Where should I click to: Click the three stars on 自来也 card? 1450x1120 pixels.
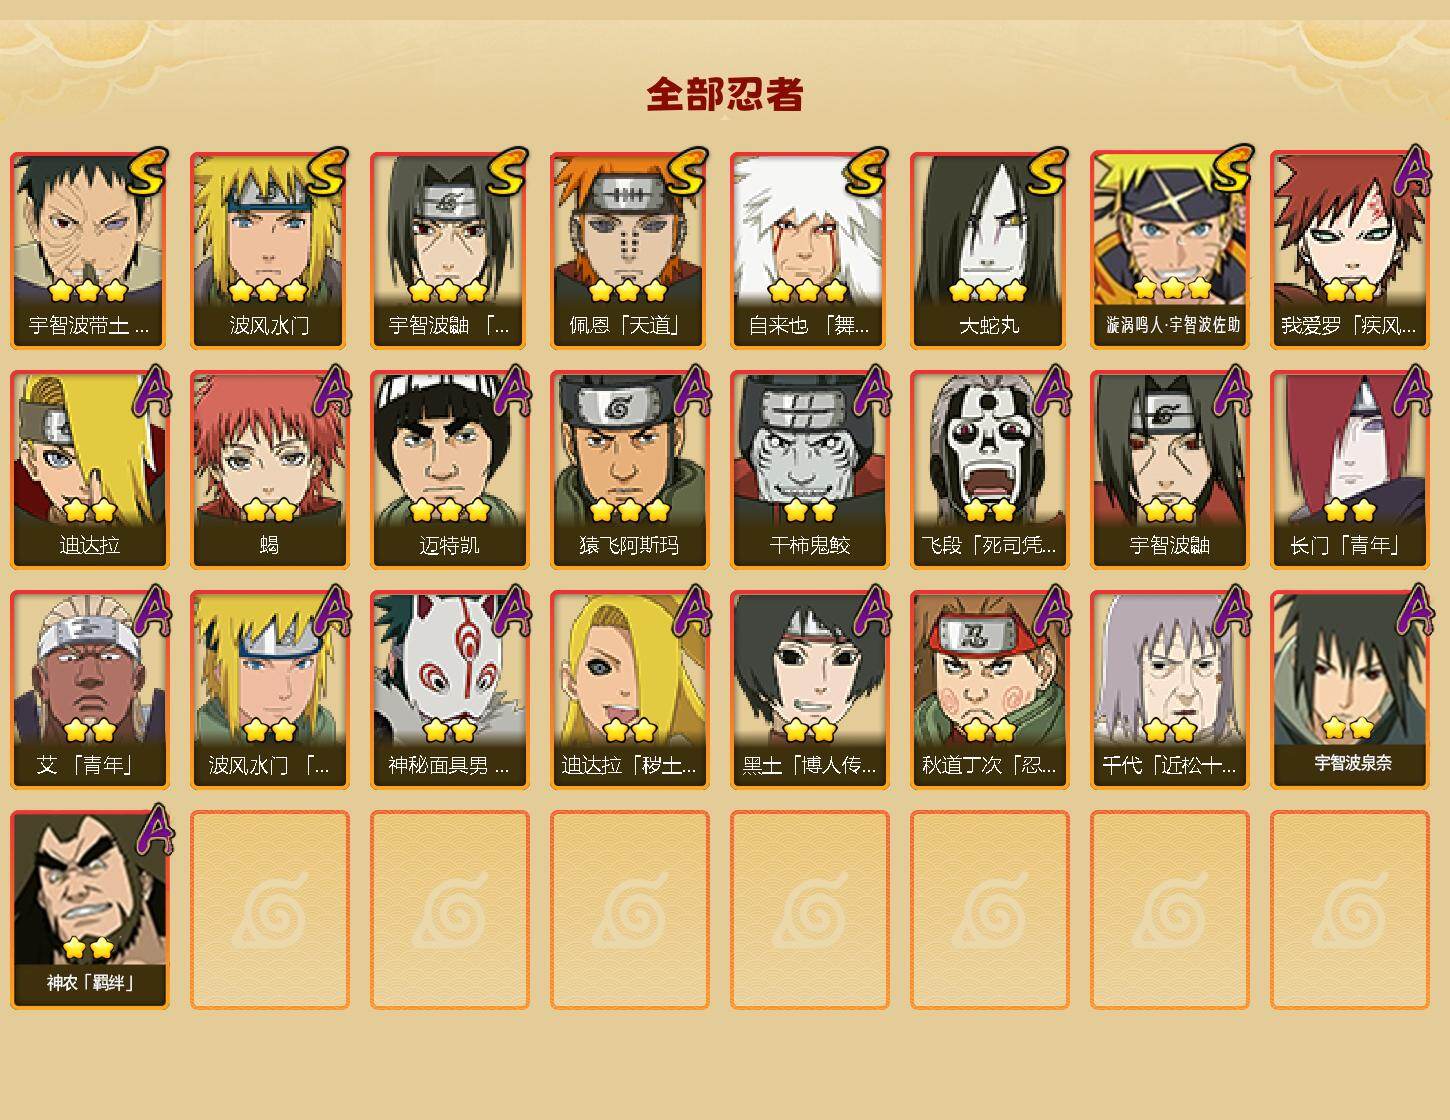pyautogui.click(x=808, y=291)
